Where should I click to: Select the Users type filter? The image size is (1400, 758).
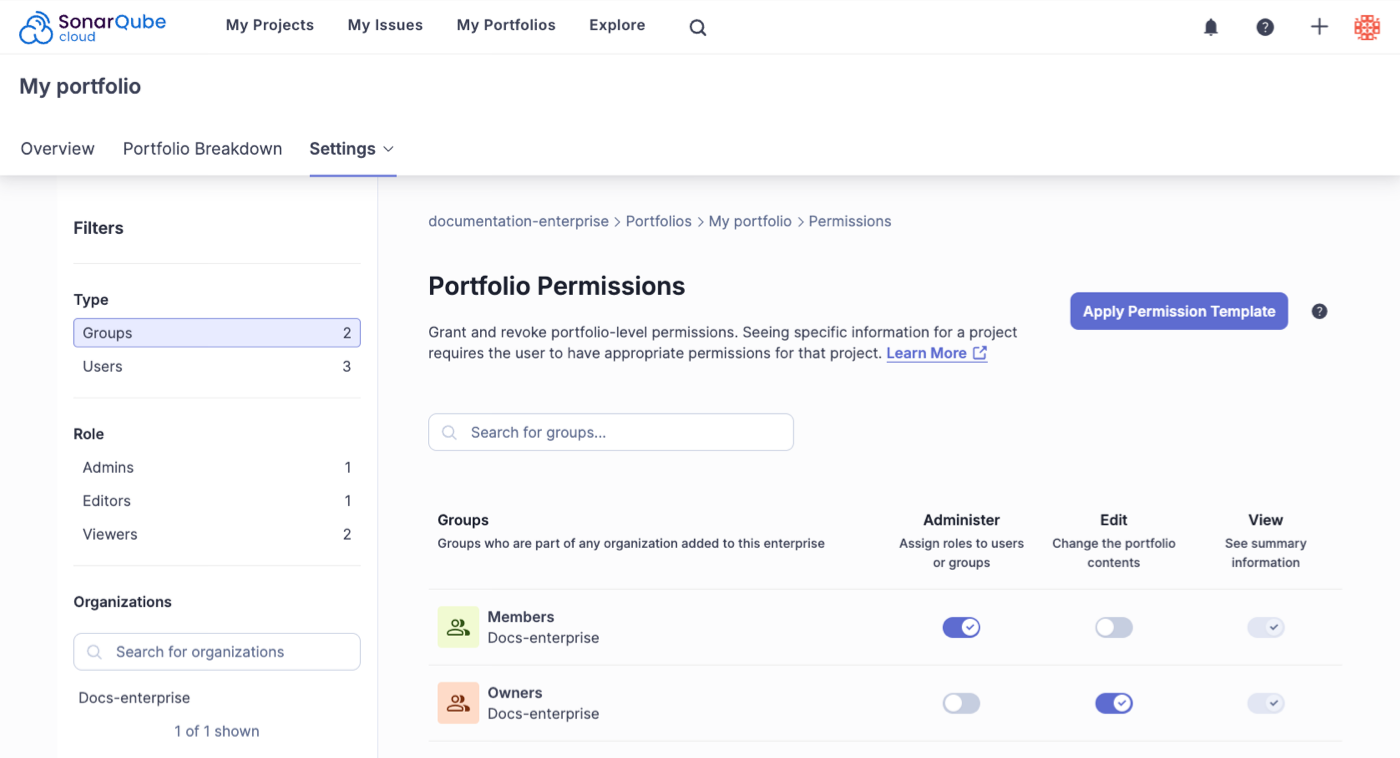pos(217,366)
